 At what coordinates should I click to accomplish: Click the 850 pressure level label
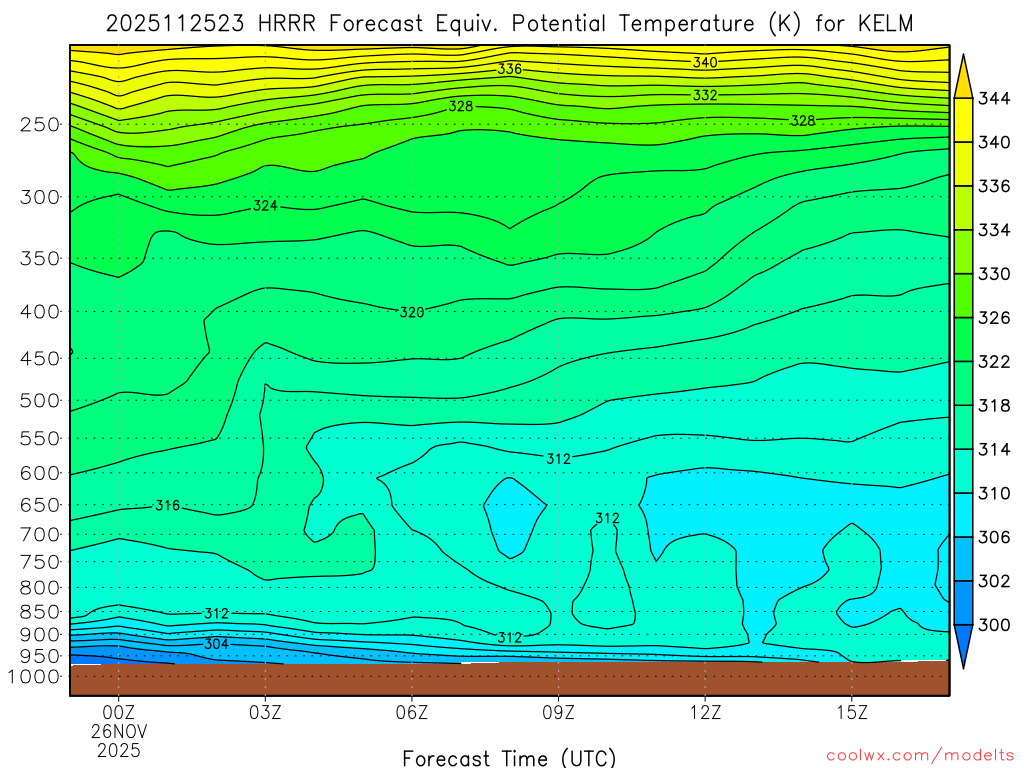coord(40,612)
